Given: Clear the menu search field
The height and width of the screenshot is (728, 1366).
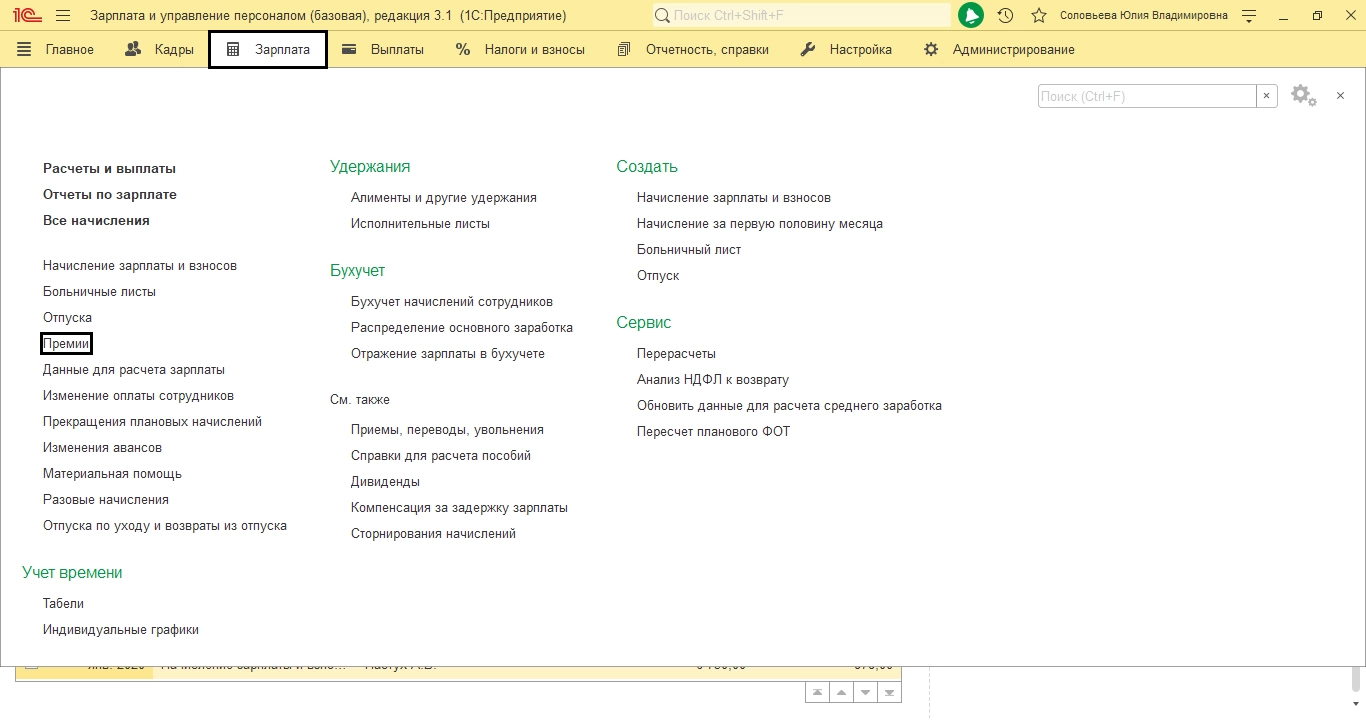Looking at the screenshot, I should click(1267, 96).
